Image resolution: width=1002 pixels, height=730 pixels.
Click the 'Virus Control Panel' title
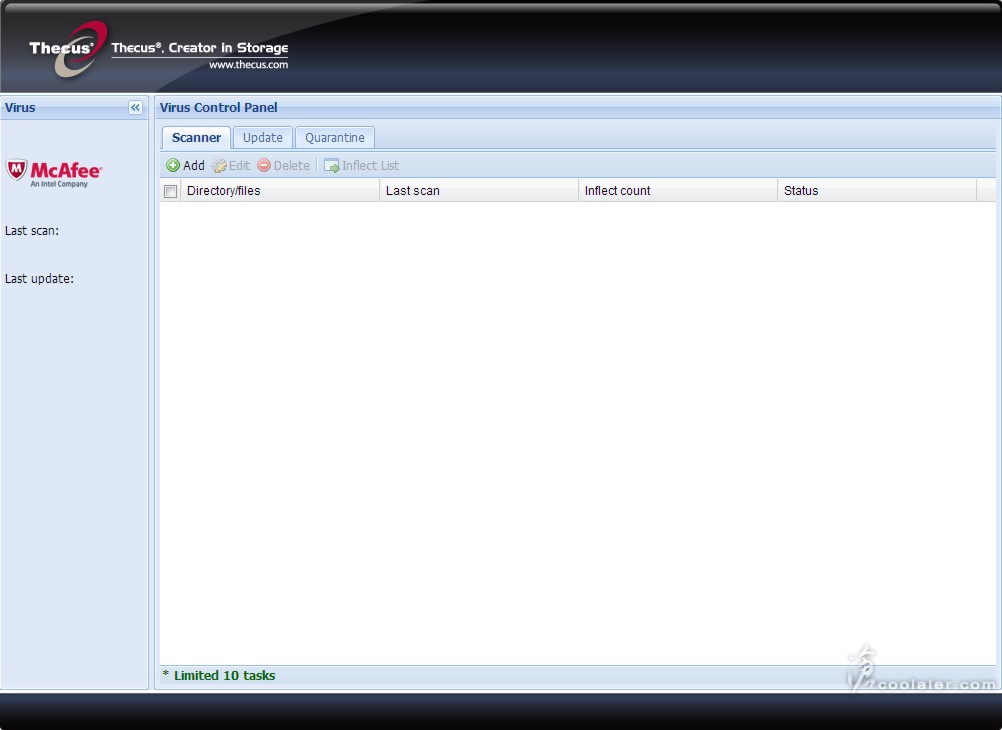(219, 107)
